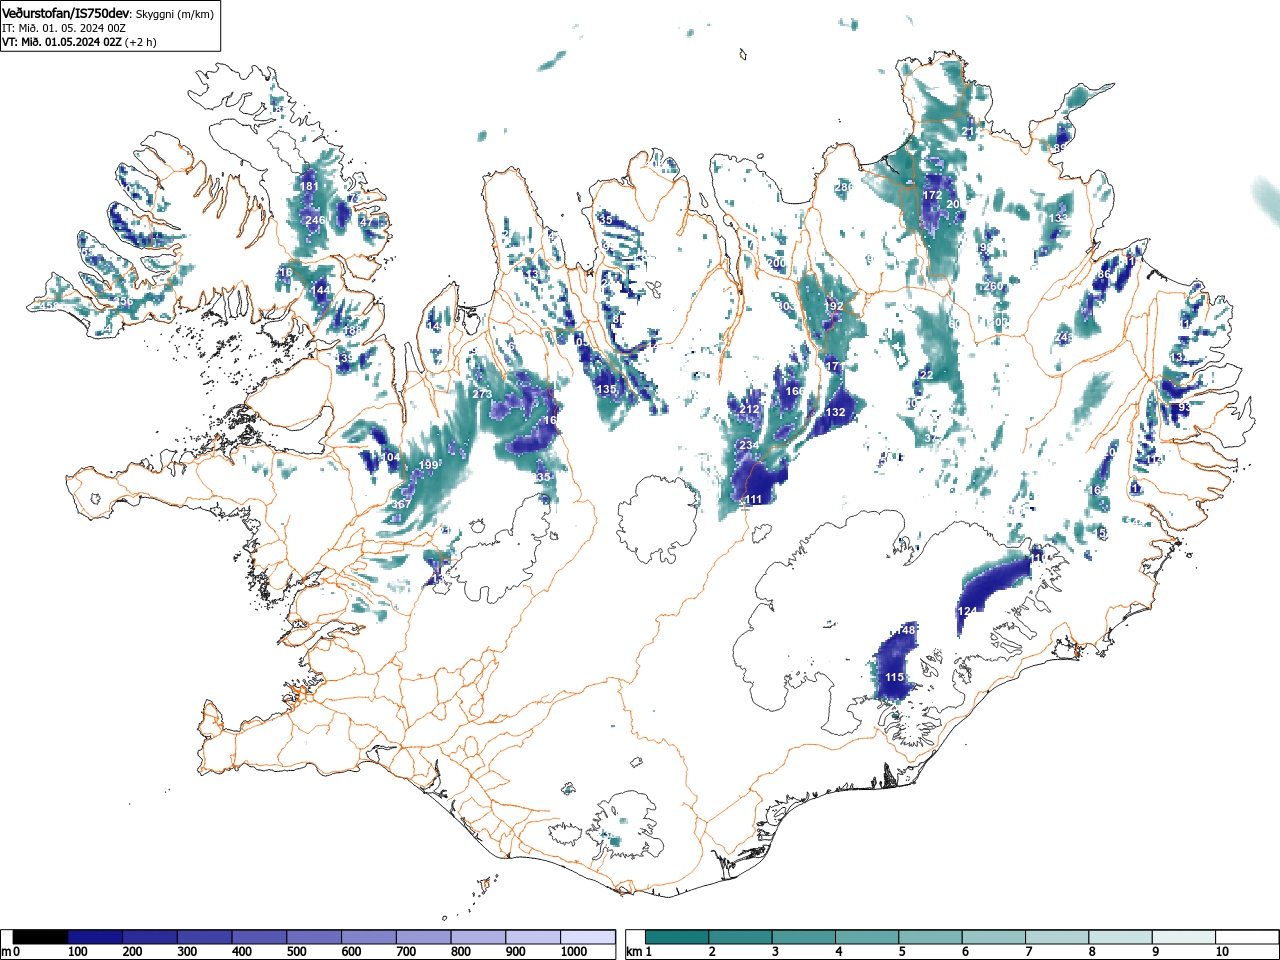
Task: Click the '192' visibility label
Action: pos(834,307)
